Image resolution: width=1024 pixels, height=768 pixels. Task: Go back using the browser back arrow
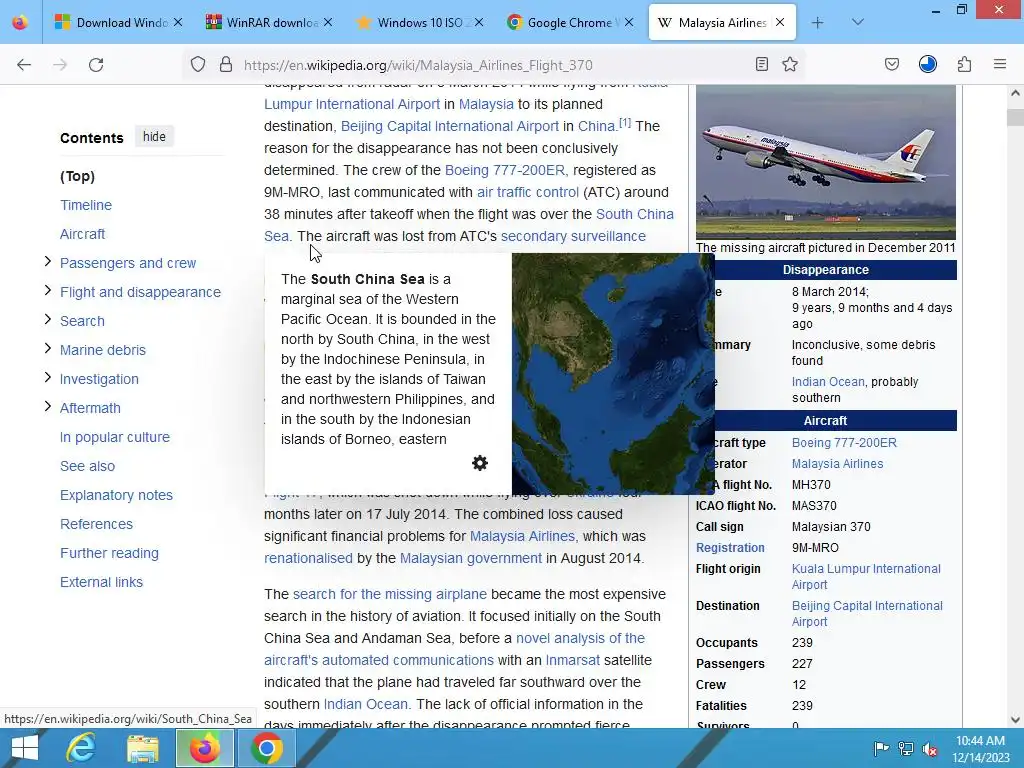pos(24,65)
